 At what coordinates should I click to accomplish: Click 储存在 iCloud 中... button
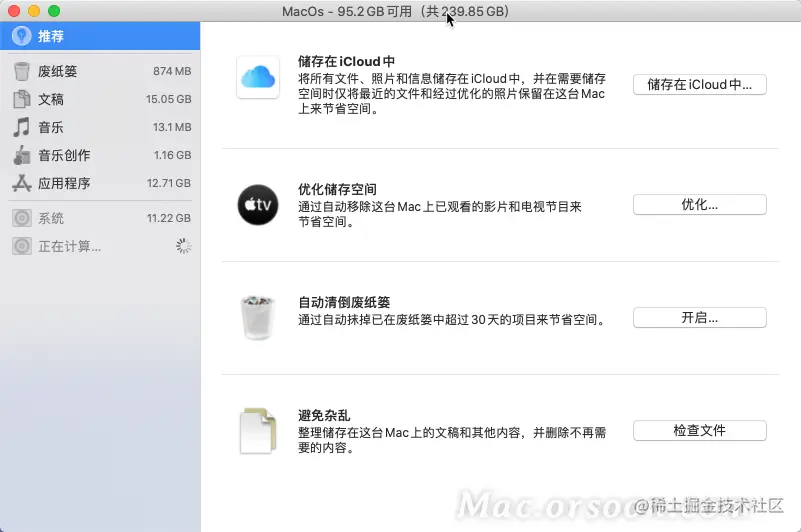[x=699, y=84]
